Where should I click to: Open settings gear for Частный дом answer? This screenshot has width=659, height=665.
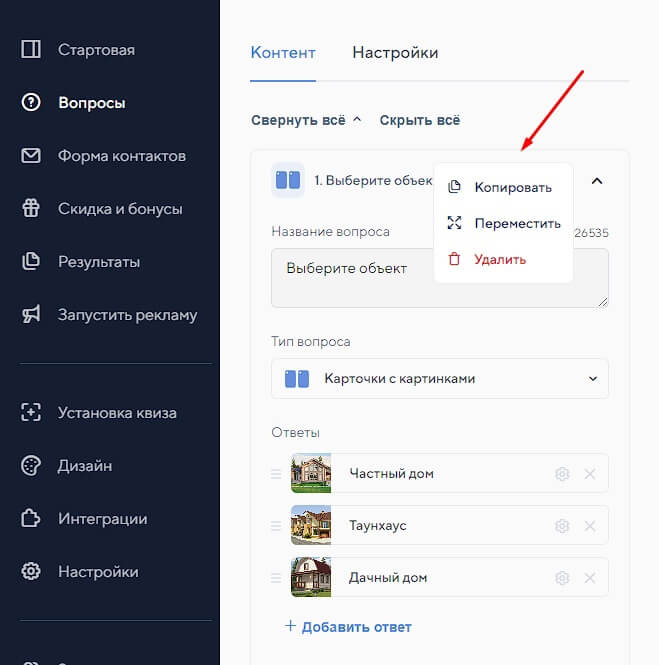[x=562, y=474]
